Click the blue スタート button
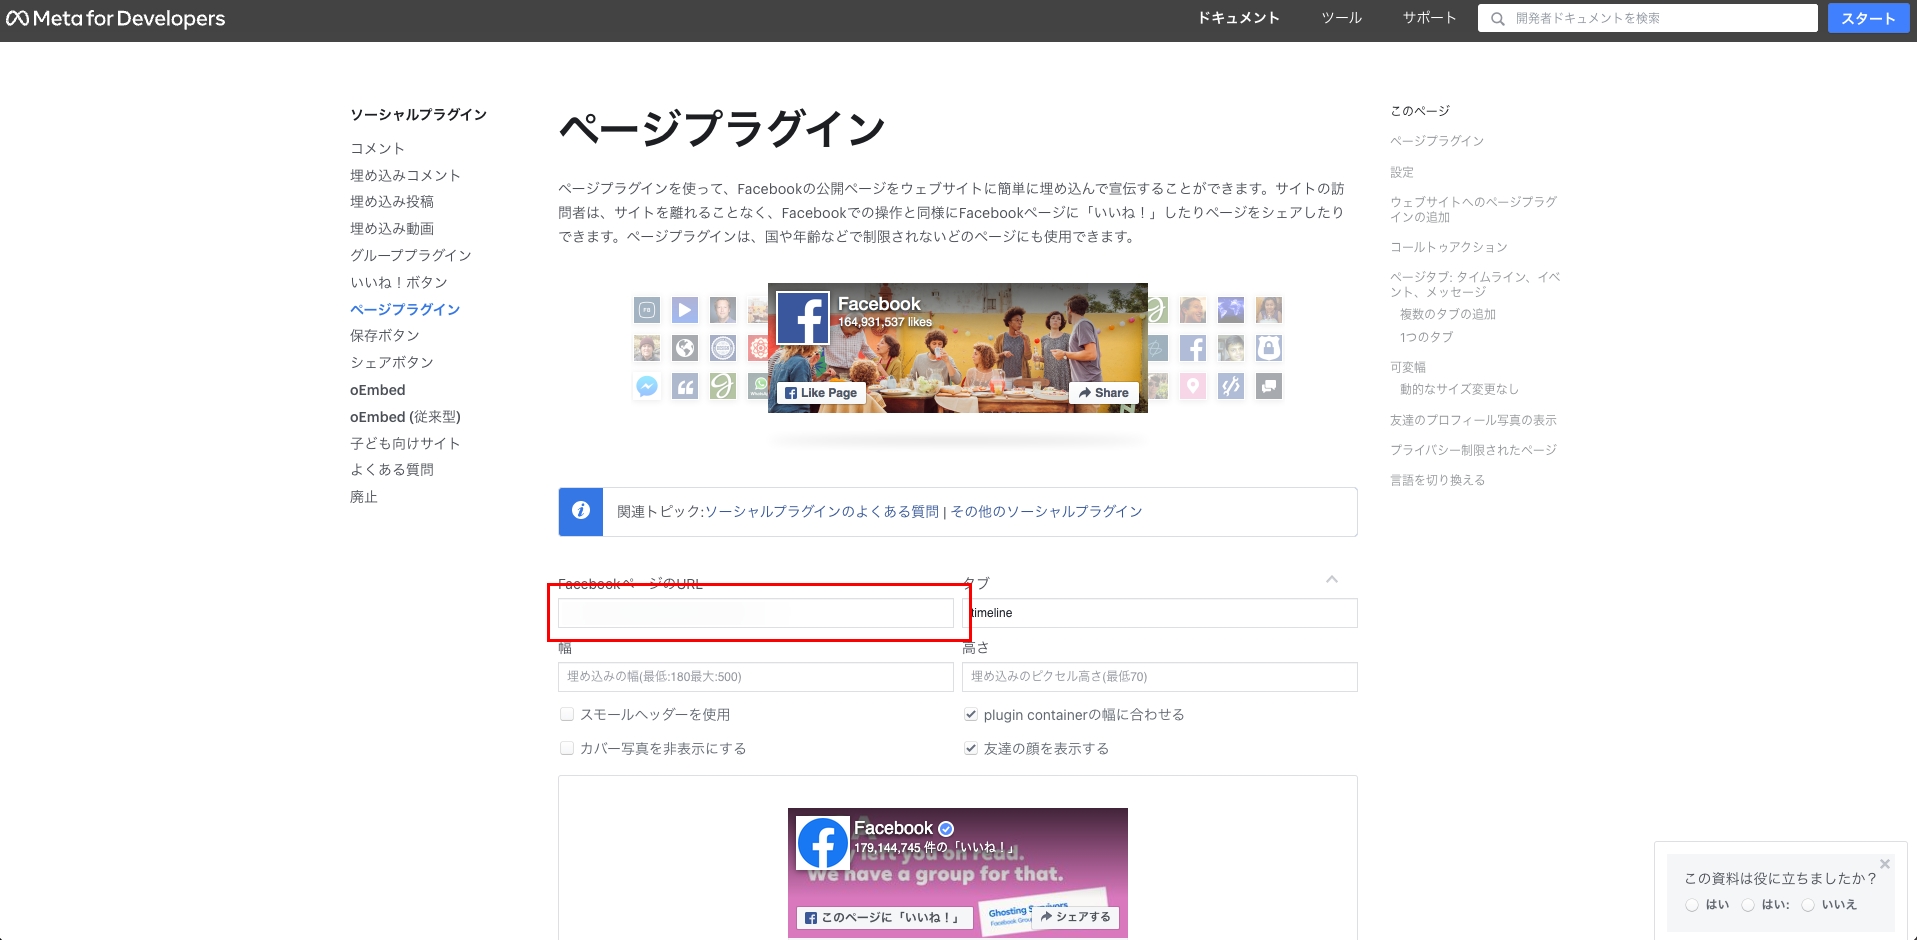This screenshot has width=1917, height=940. pyautogui.click(x=1867, y=17)
